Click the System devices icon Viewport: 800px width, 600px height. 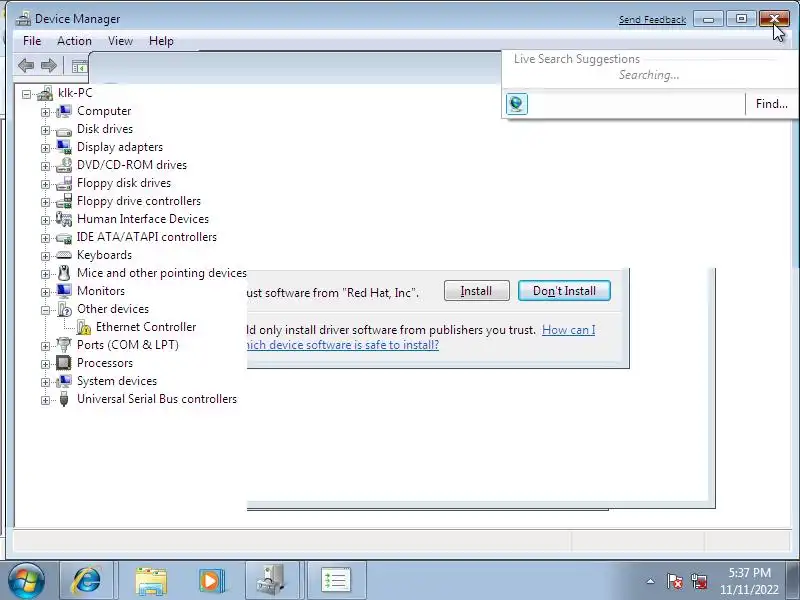64,381
